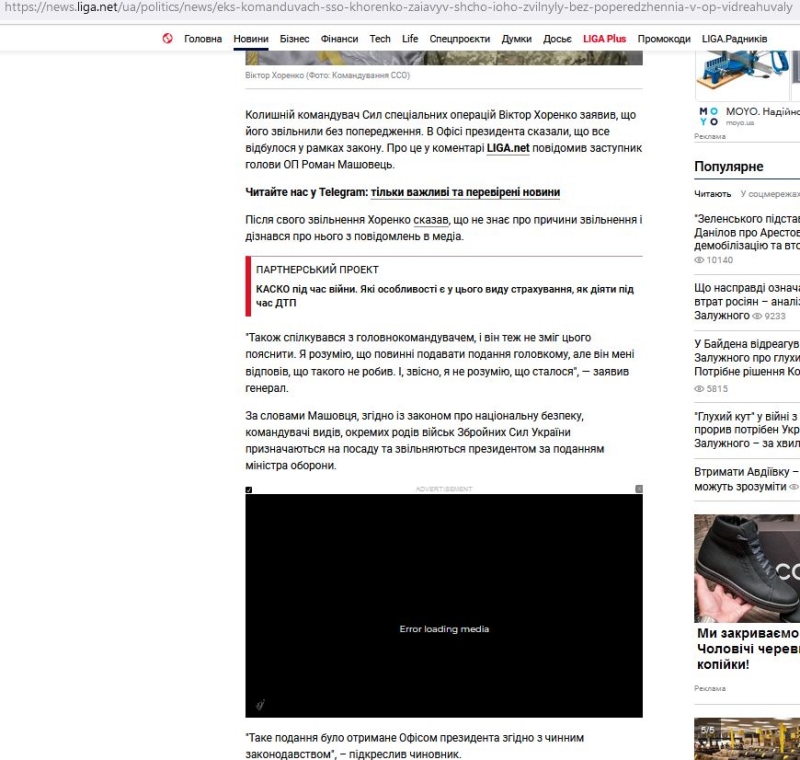The width and height of the screenshot is (800, 760).
Task: Switch to the Читають popular tab
Action: click(712, 194)
